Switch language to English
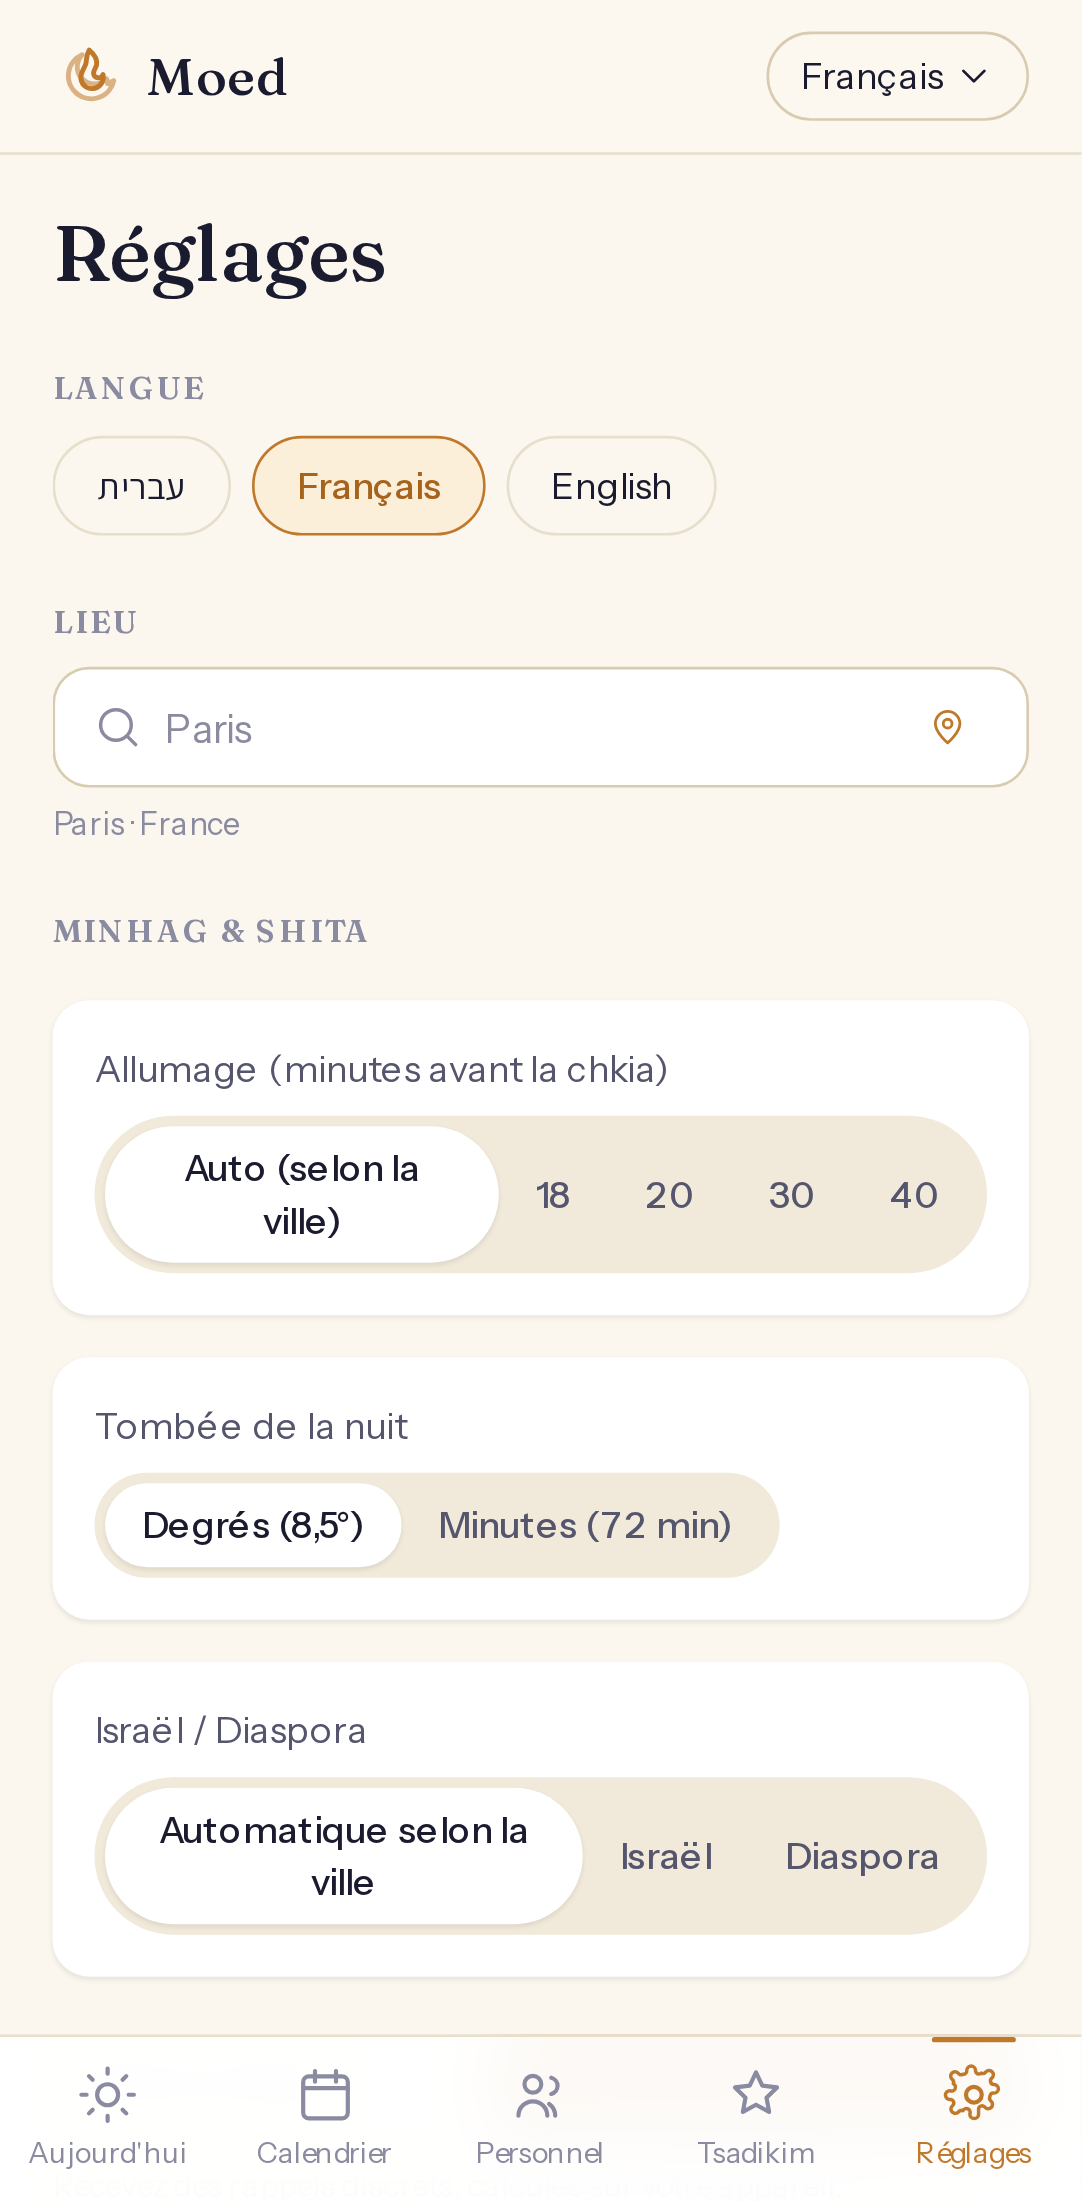Image resolution: width=1082 pixels, height=2202 pixels. 611,486
